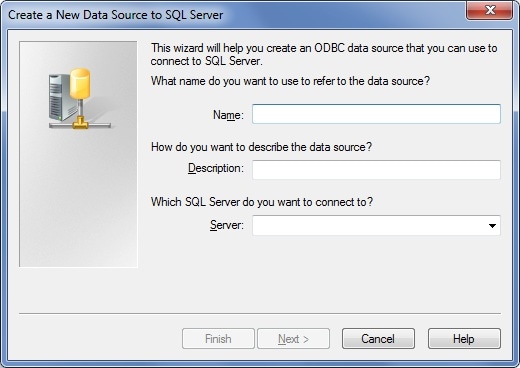Screen dimensions: 520x368
Task: Close the dialog with the red X
Action: (x=489, y=10)
